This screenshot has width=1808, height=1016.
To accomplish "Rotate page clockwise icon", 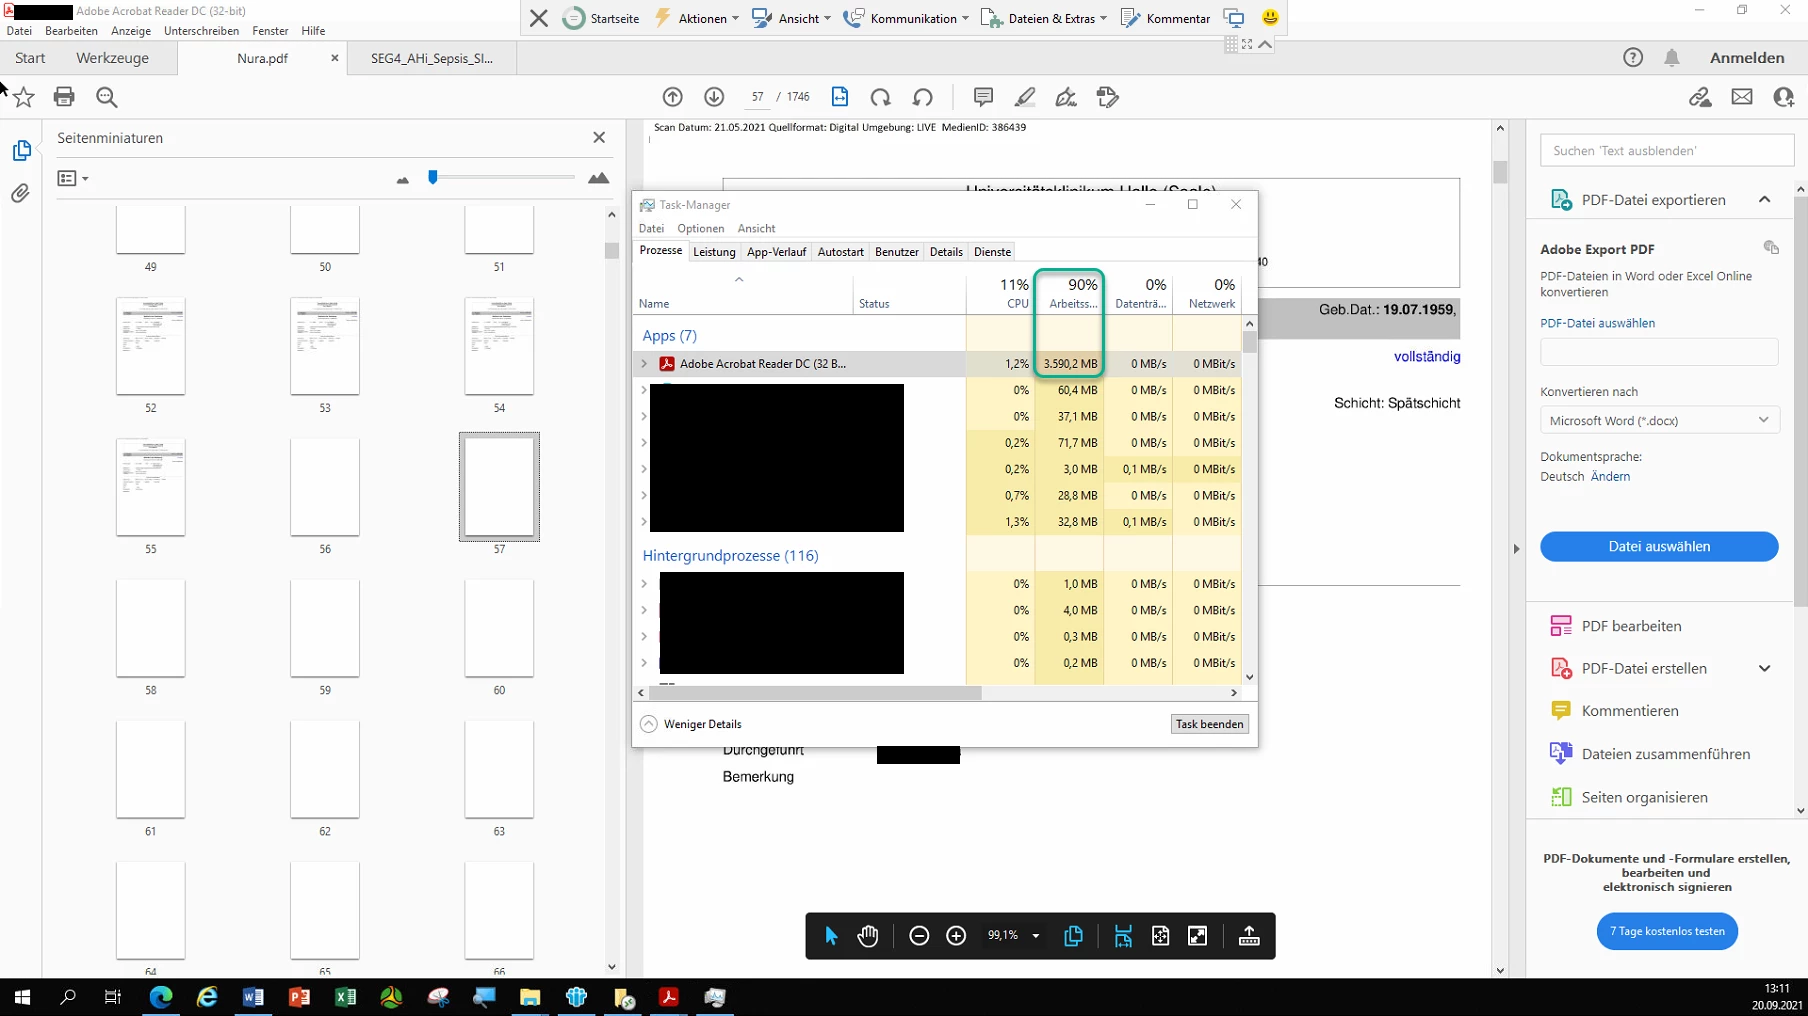I will (x=881, y=97).
